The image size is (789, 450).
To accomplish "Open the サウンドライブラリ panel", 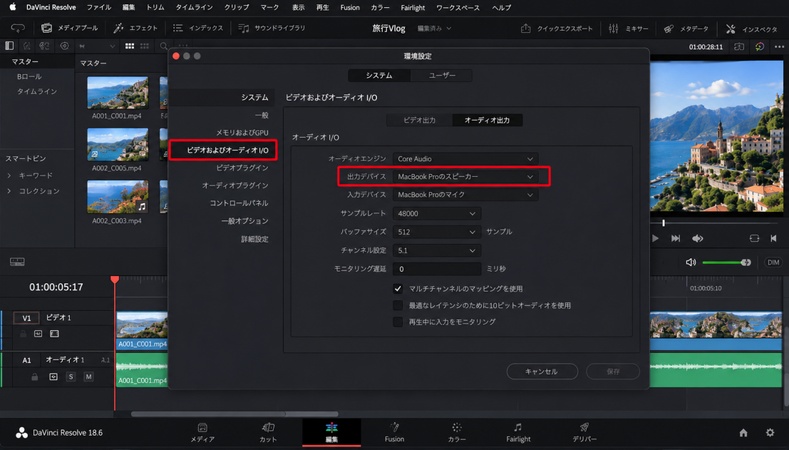I will pyautogui.click(x=272, y=28).
